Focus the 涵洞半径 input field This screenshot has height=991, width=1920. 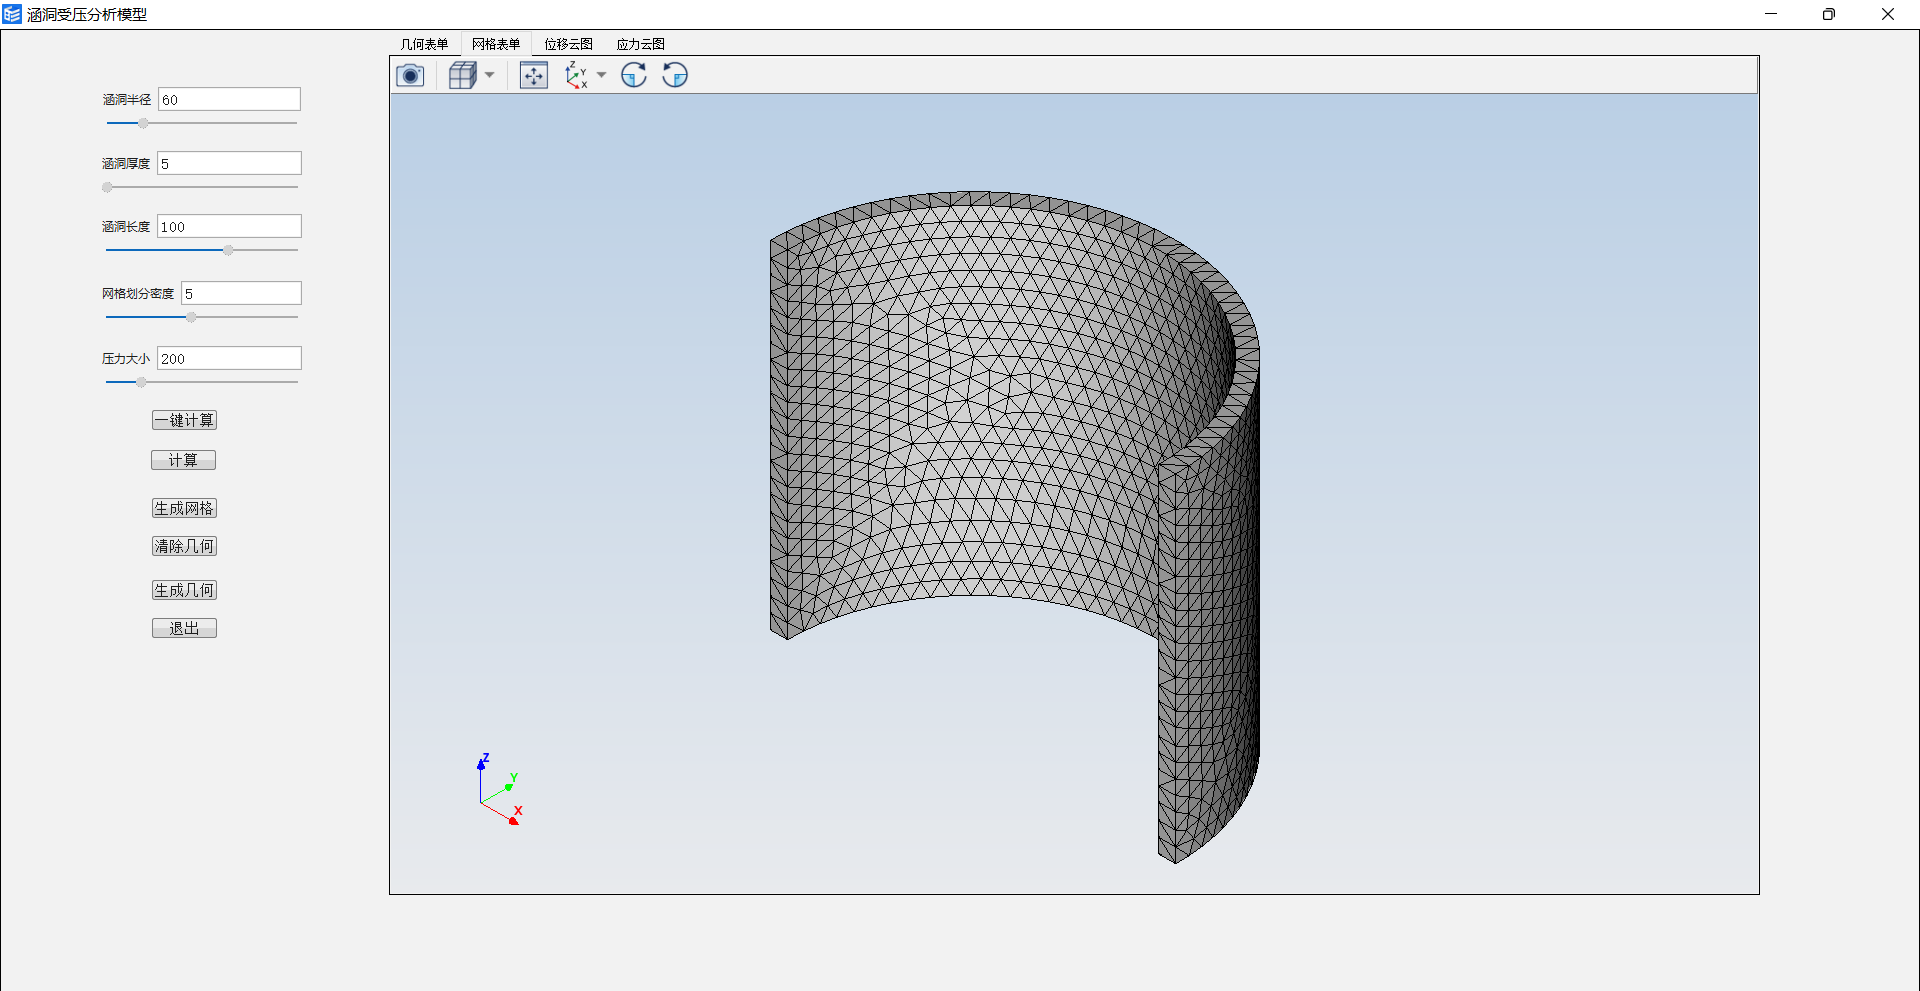pos(229,99)
